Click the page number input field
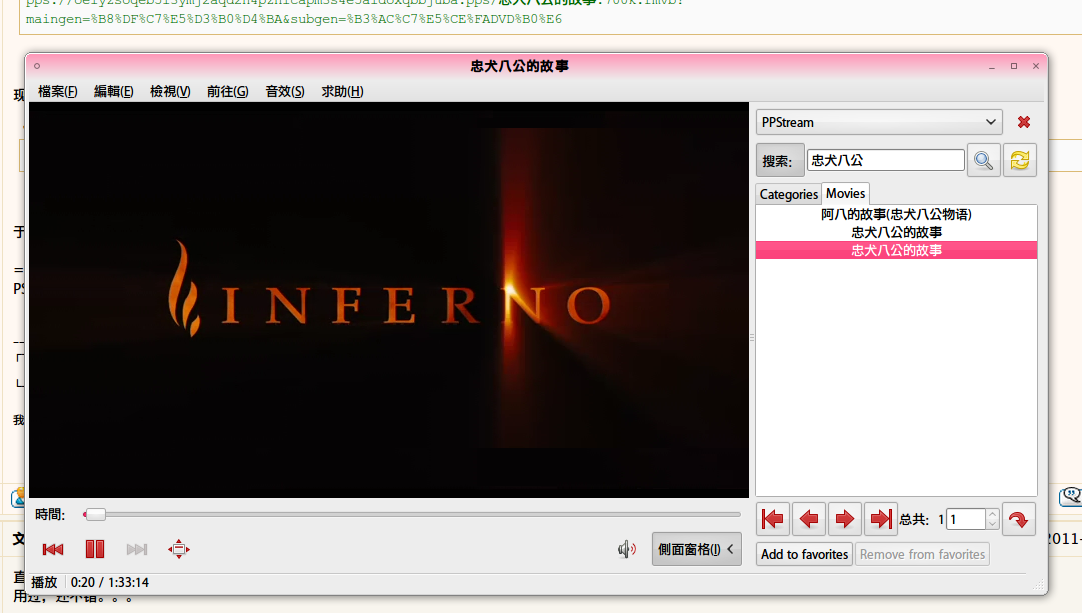This screenshot has width=1082, height=613. (x=966, y=519)
